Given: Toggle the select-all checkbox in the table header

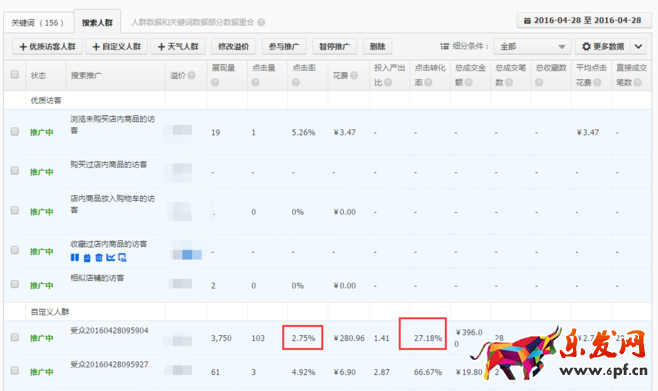Looking at the screenshot, I should tap(15, 74).
